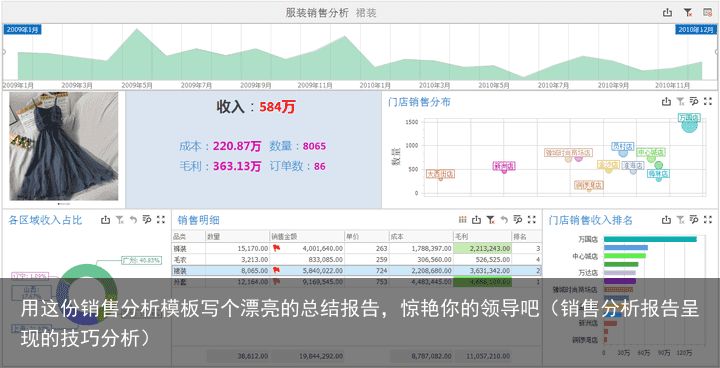Select the 毛衣 row in sales table
Viewport: 720px width, 368px height.
coord(357,259)
